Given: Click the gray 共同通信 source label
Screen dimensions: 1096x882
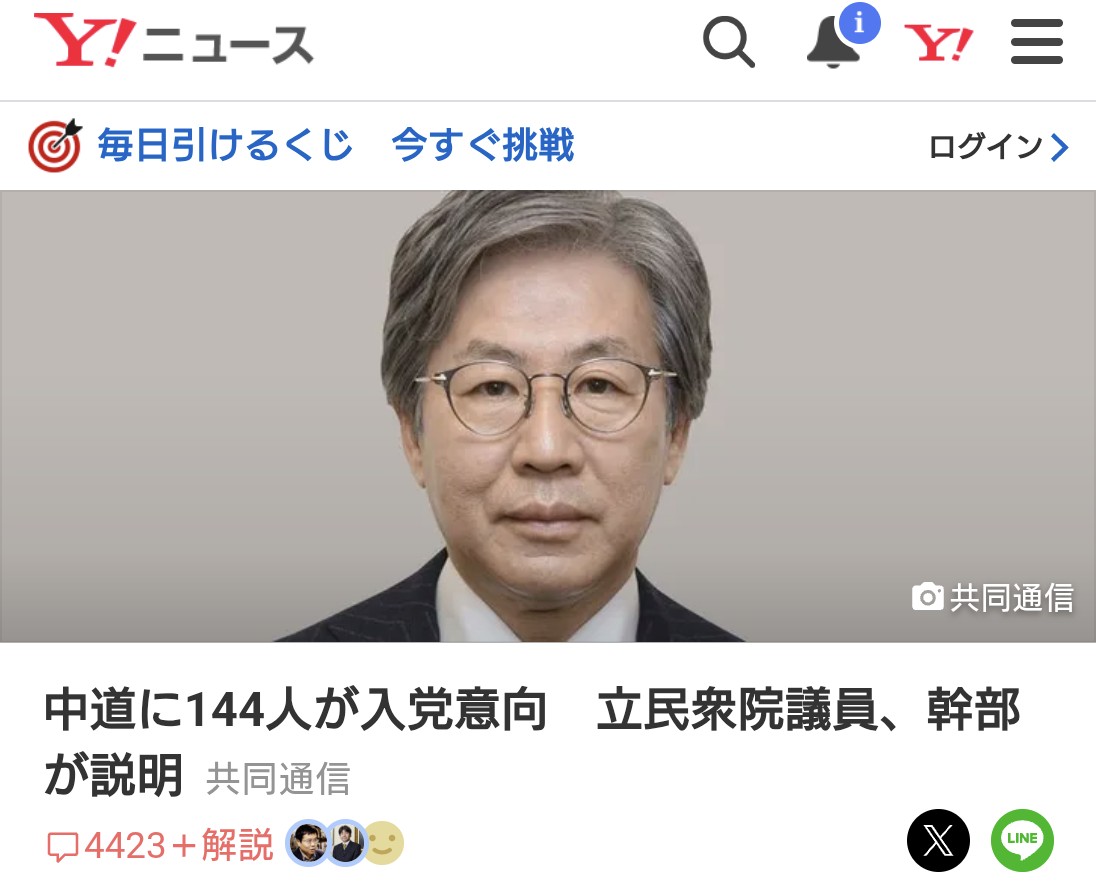Looking at the screenshot, I should pyautogui.click(x=277, y=779).
